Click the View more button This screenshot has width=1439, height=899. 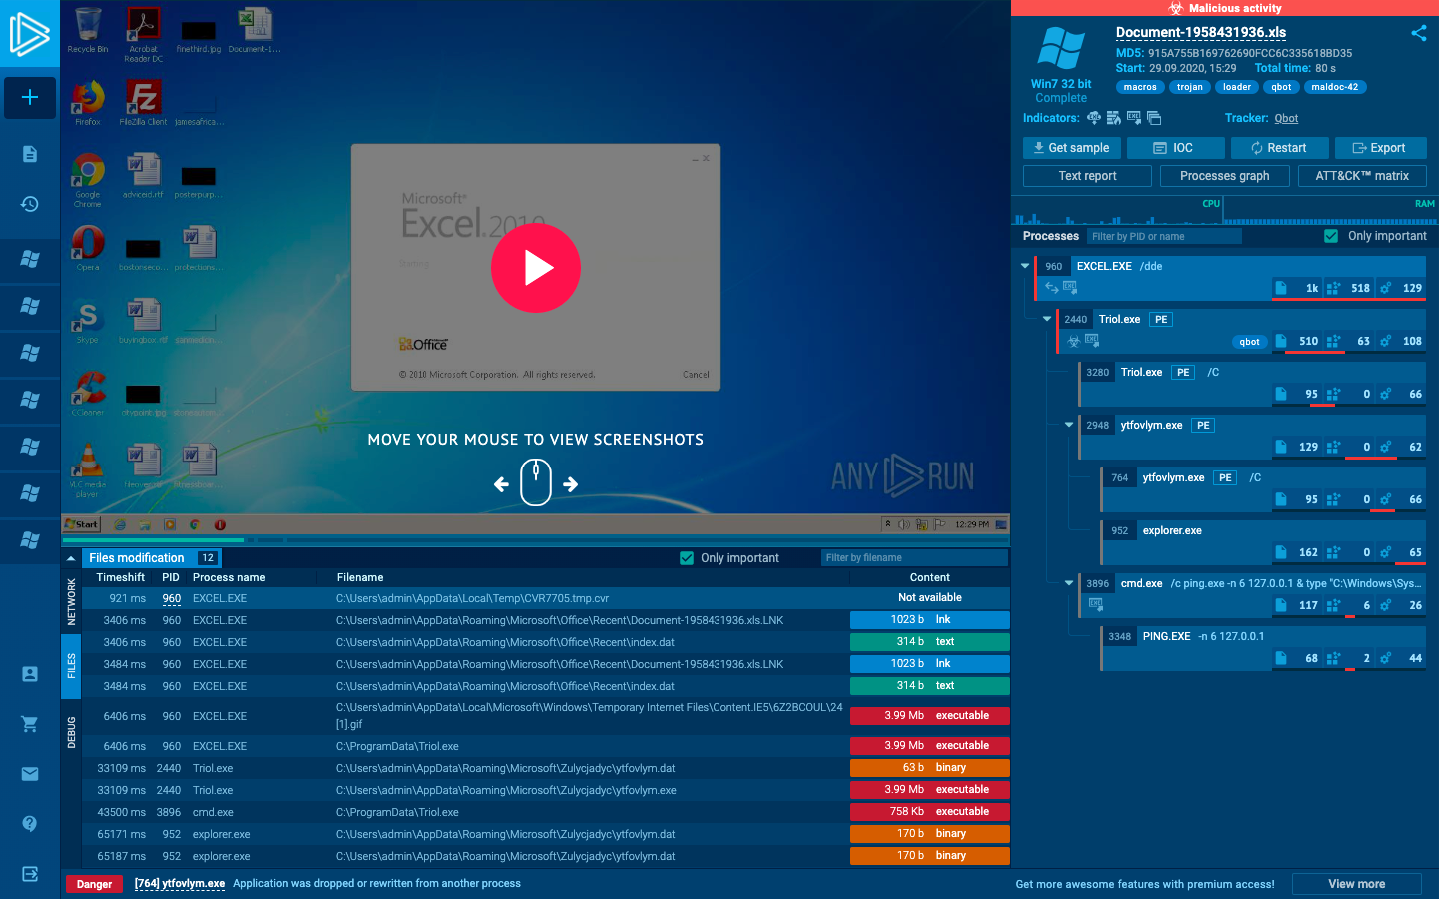pos(1356,884)
